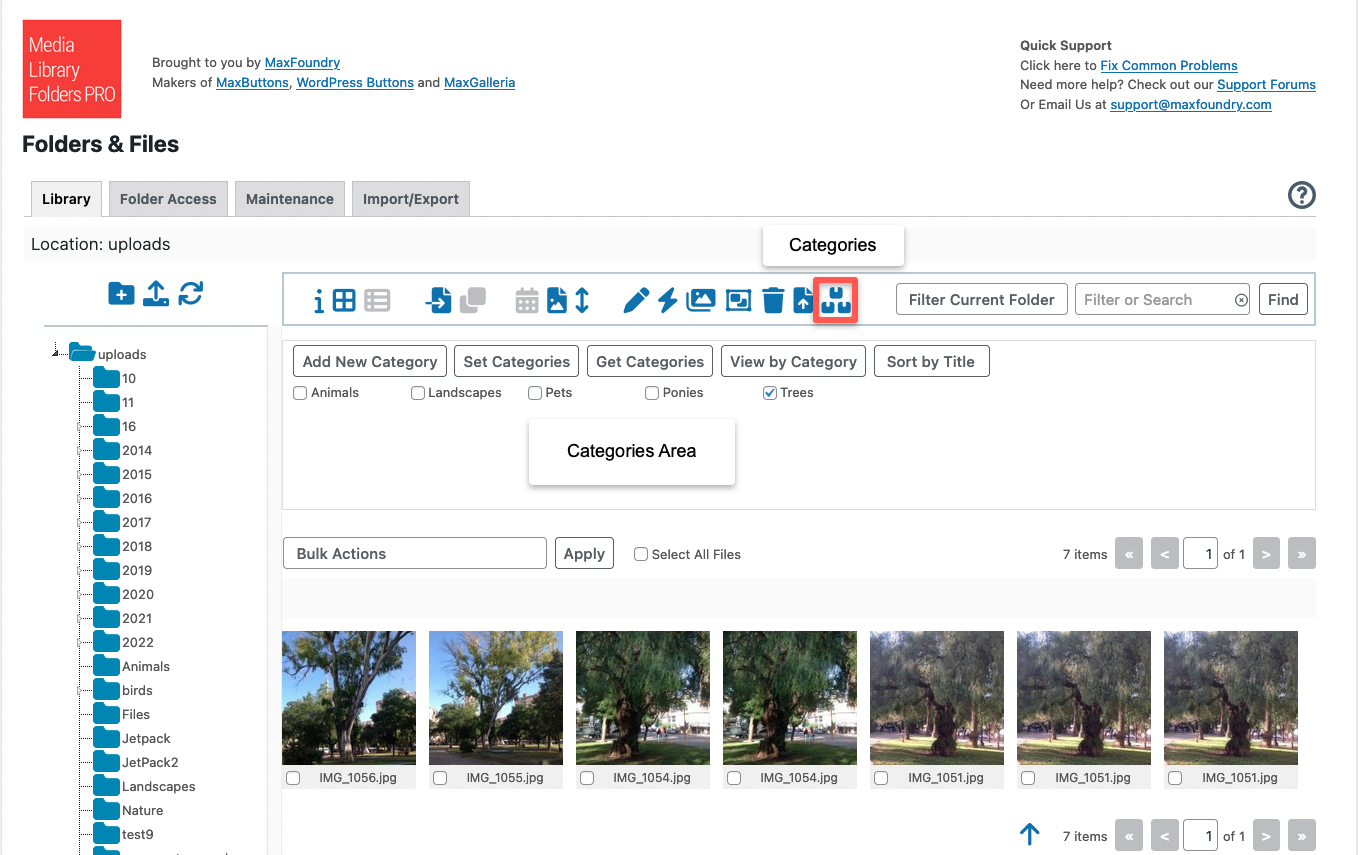This screenshot has width=1358, height=855.
Task: Check the Animals category checkbox
Action: 300,392
